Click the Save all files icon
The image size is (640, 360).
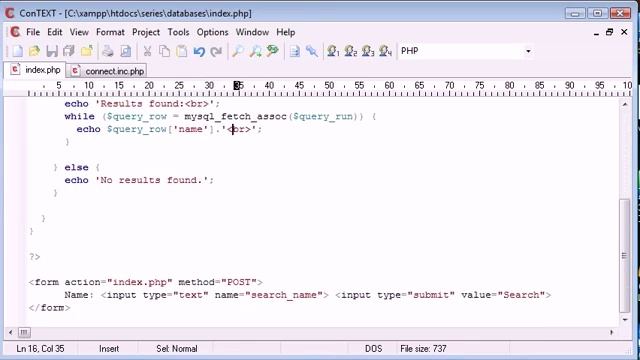click(69, 51)
